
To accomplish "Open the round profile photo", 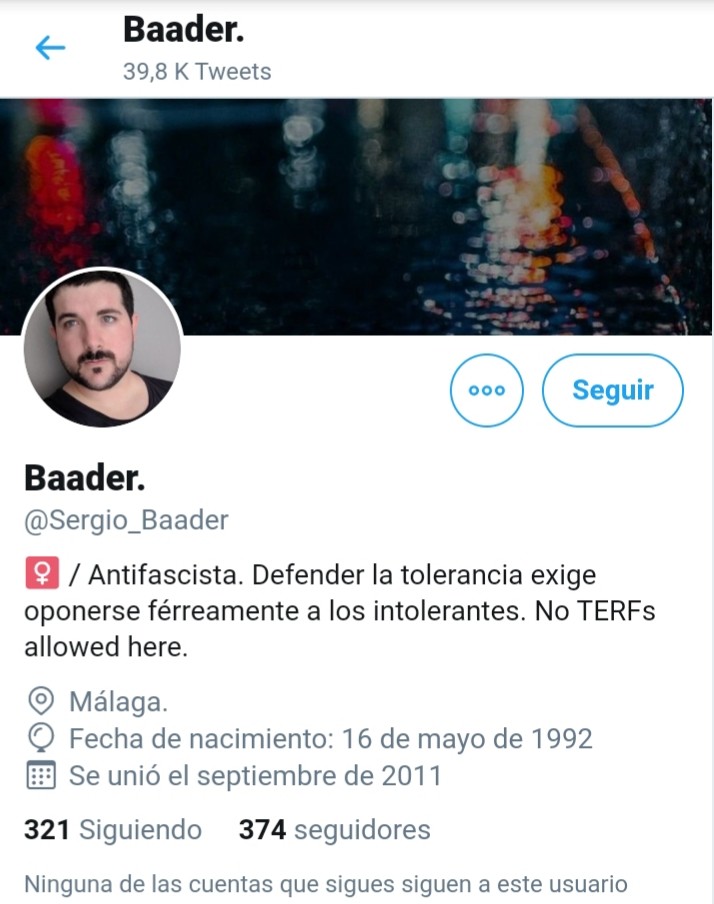I will tap(102, 348).
